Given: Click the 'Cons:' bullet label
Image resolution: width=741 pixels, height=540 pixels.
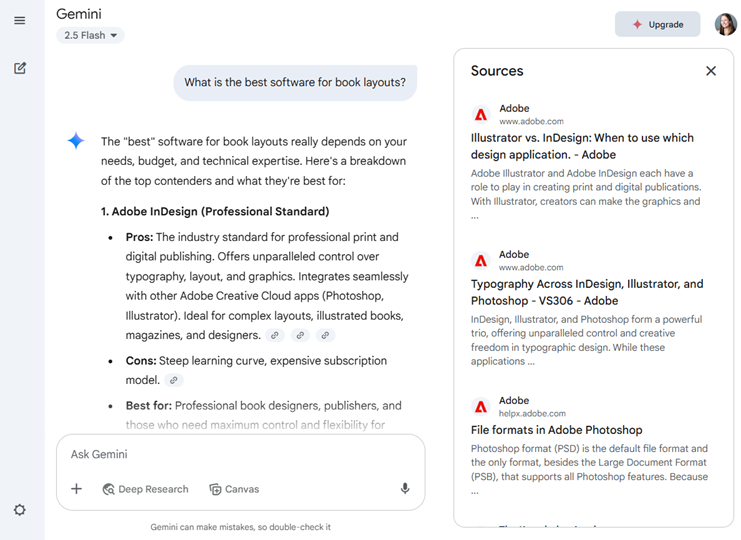Looking at the screenshot, I should tap(141, 360).
